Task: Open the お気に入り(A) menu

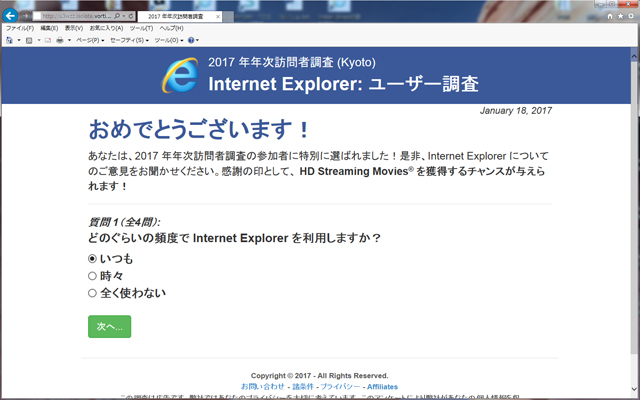Action: [106, 28]
